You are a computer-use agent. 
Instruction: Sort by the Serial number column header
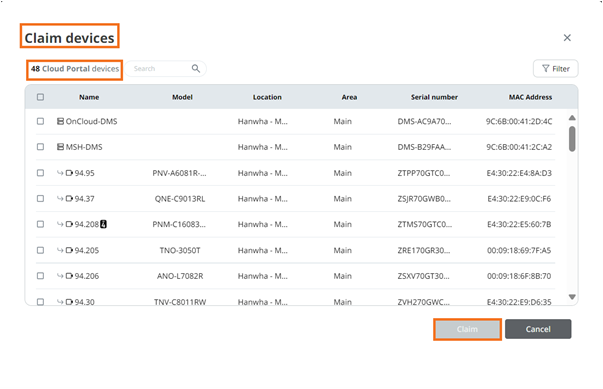click(434, 97)
